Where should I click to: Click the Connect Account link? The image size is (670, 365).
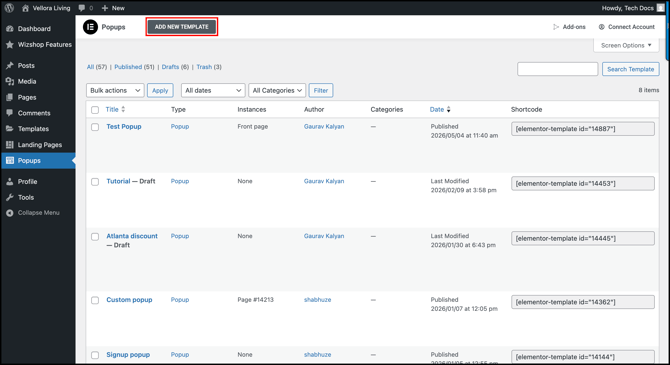click(x=631, y=26)
